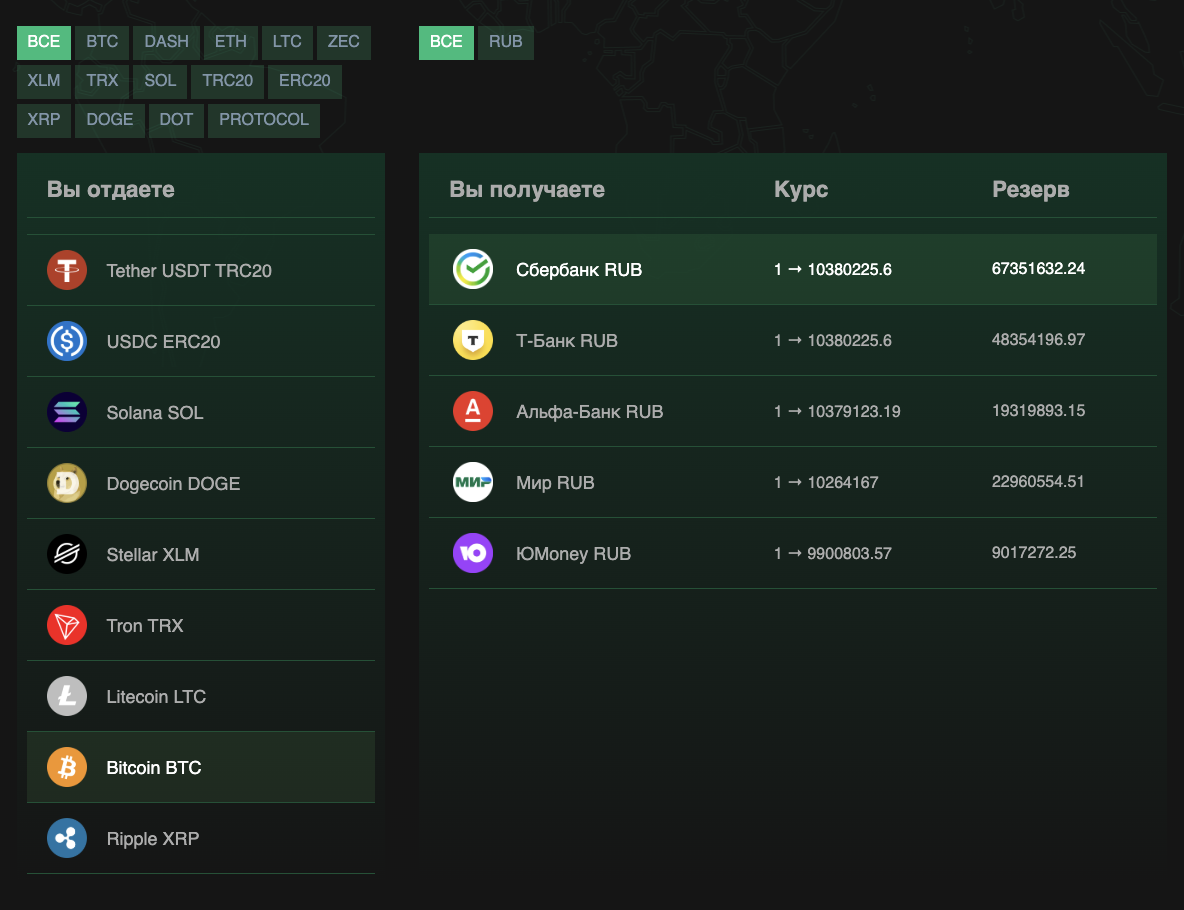The width and height of the screenshot is (1184, 910).
Task: Show all currencies with left ВСЕ tab
Action: coord(44,42)
